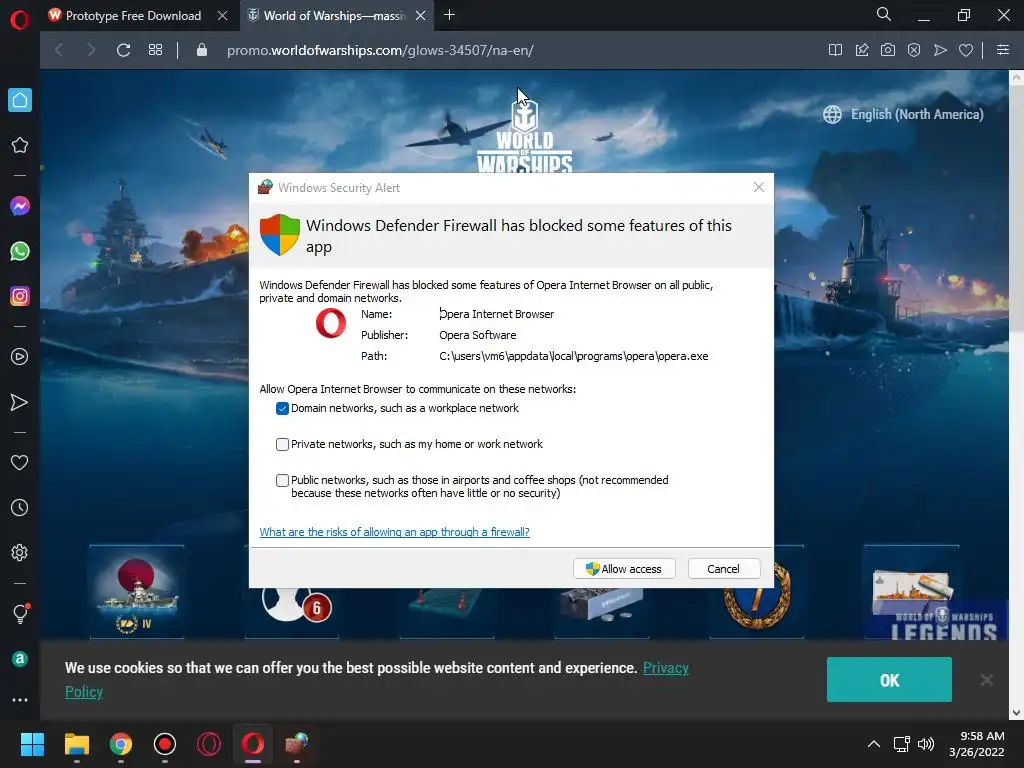This screenshot has height=768, width=1024.
Task: Open the Privacy Policy link
Action: (x=665, y=668)
